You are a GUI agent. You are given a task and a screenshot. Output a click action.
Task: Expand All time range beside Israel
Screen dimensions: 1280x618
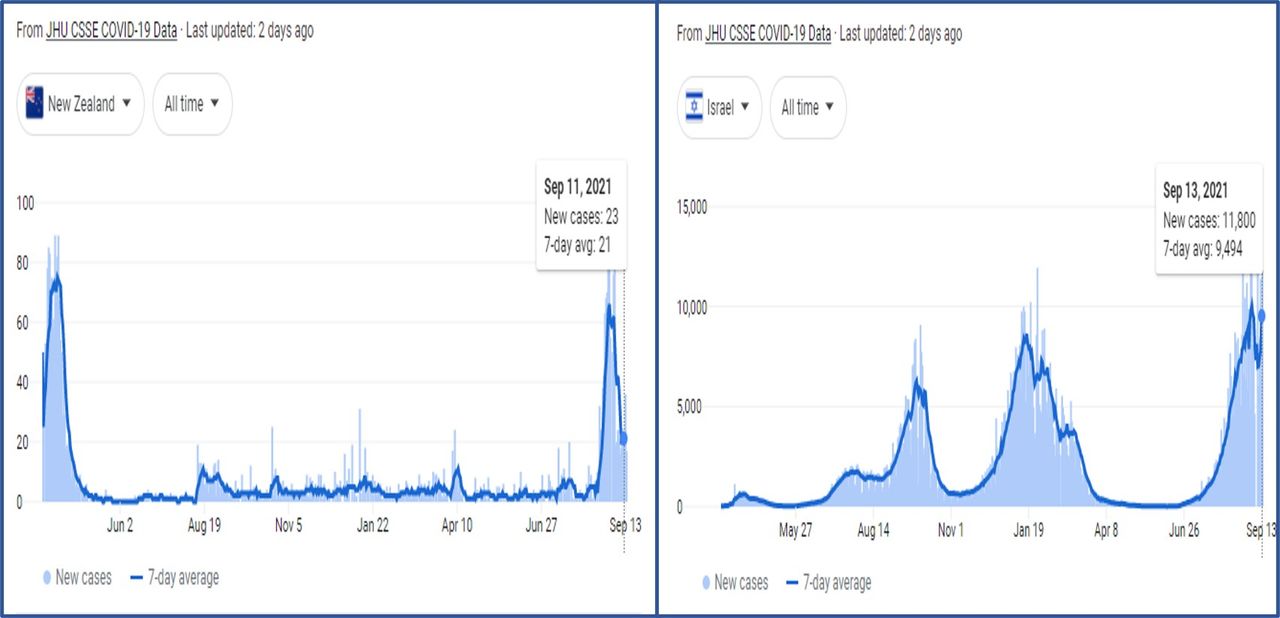point(808,107)
